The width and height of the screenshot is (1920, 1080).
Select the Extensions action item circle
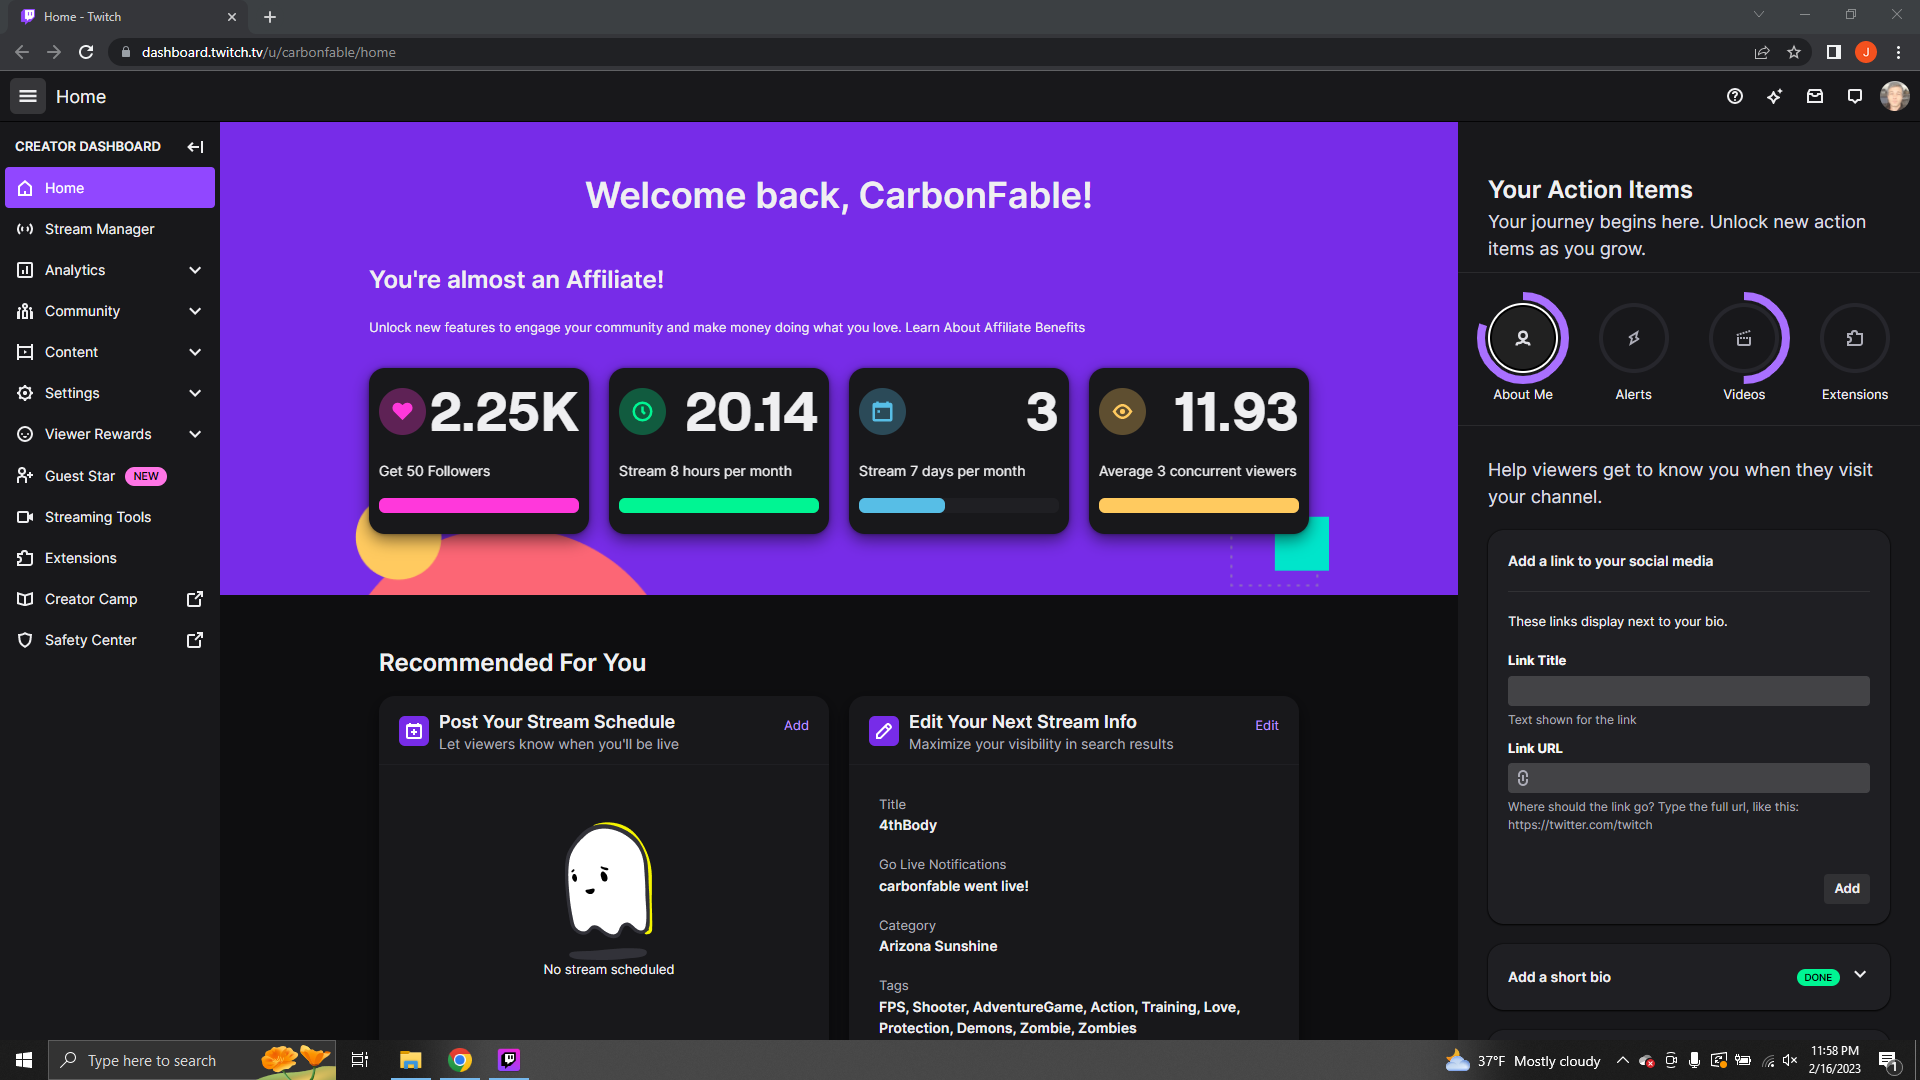point(1855,339)
